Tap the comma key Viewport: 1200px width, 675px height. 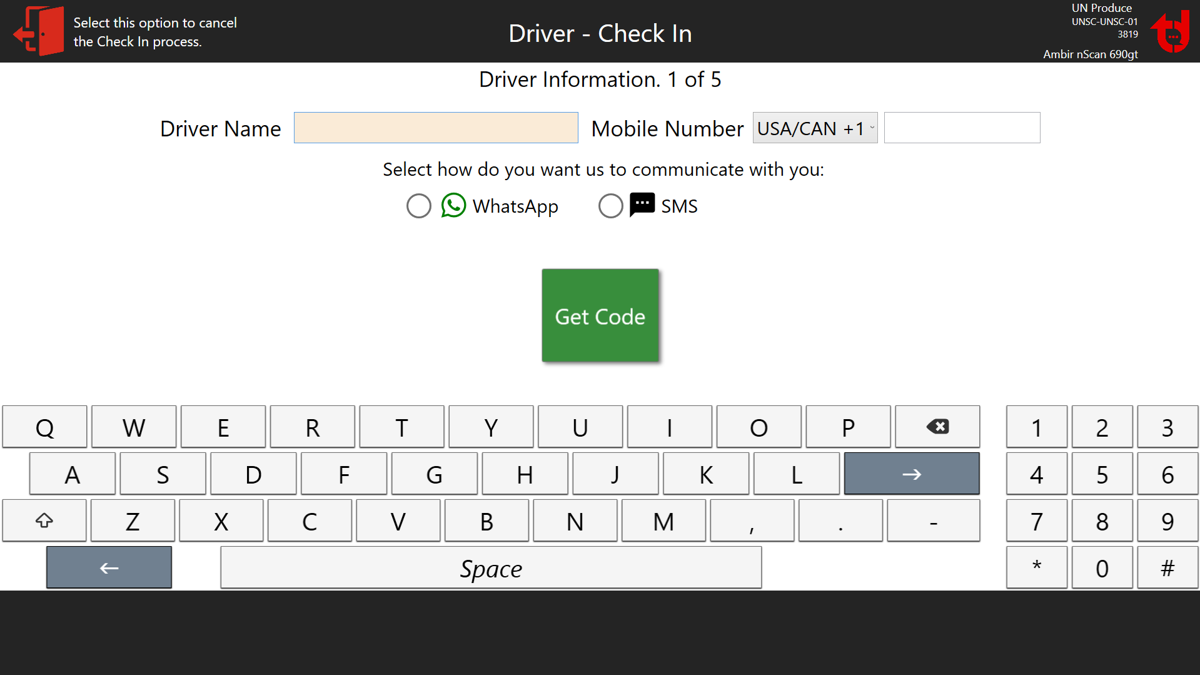coord(752,521)
